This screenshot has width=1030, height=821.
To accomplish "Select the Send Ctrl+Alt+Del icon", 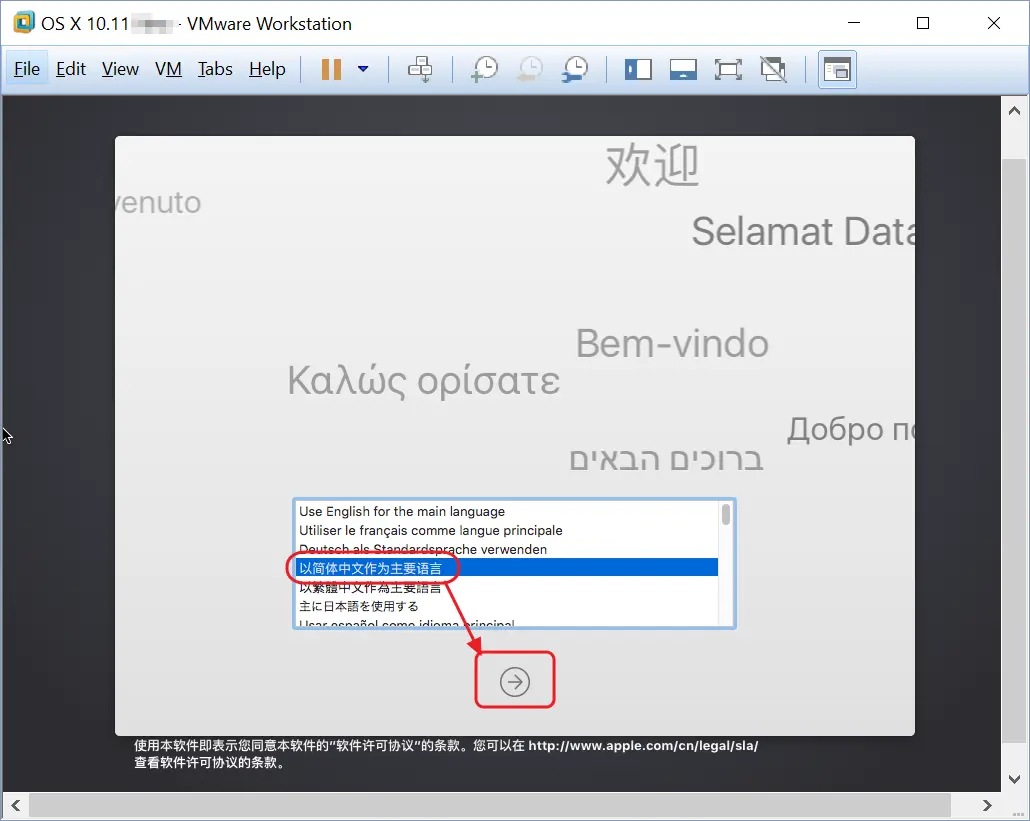I will coord(420,69).
